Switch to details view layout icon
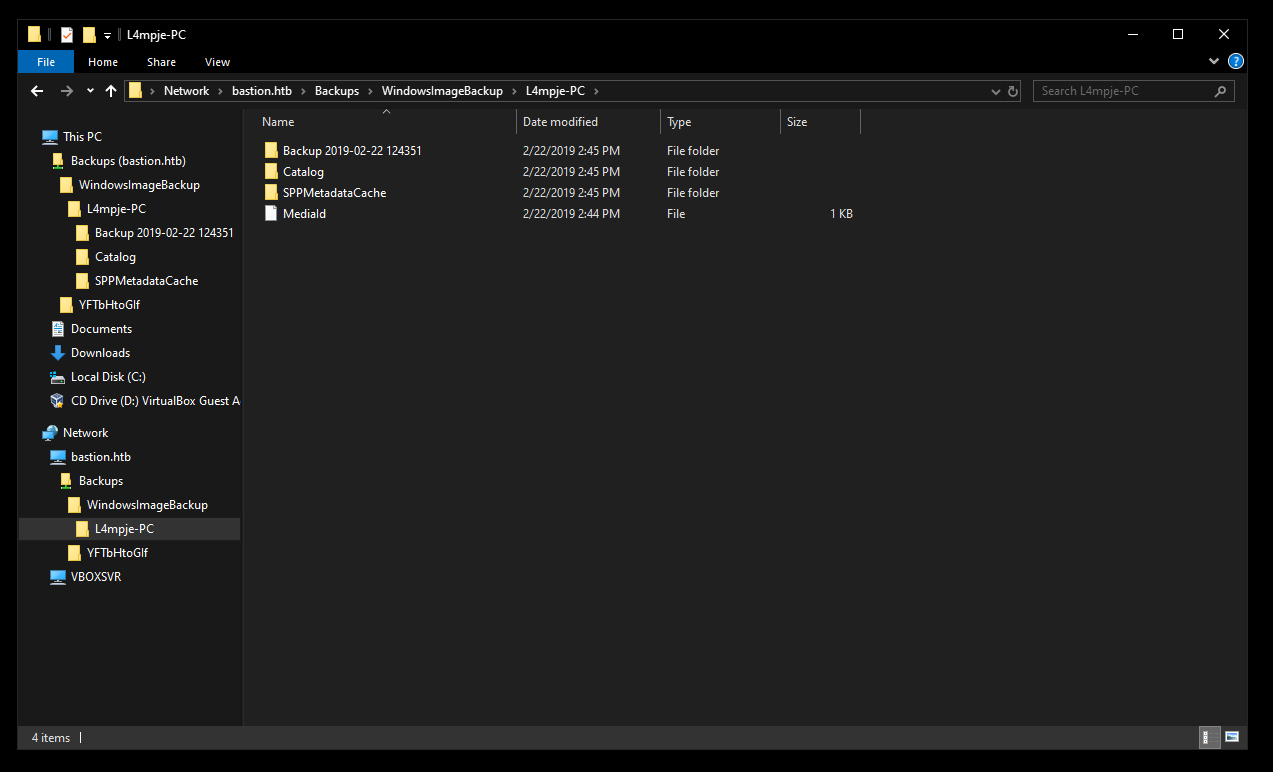Image resolution: width=1273 pixels, height=772 pixels. (x=1209, y=737)
